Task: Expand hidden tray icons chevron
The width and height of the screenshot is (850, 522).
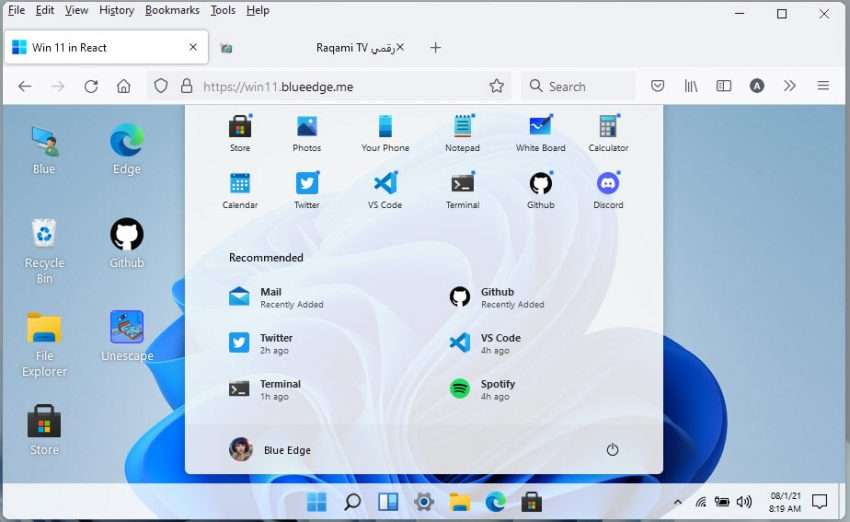Action: point(678,502)
